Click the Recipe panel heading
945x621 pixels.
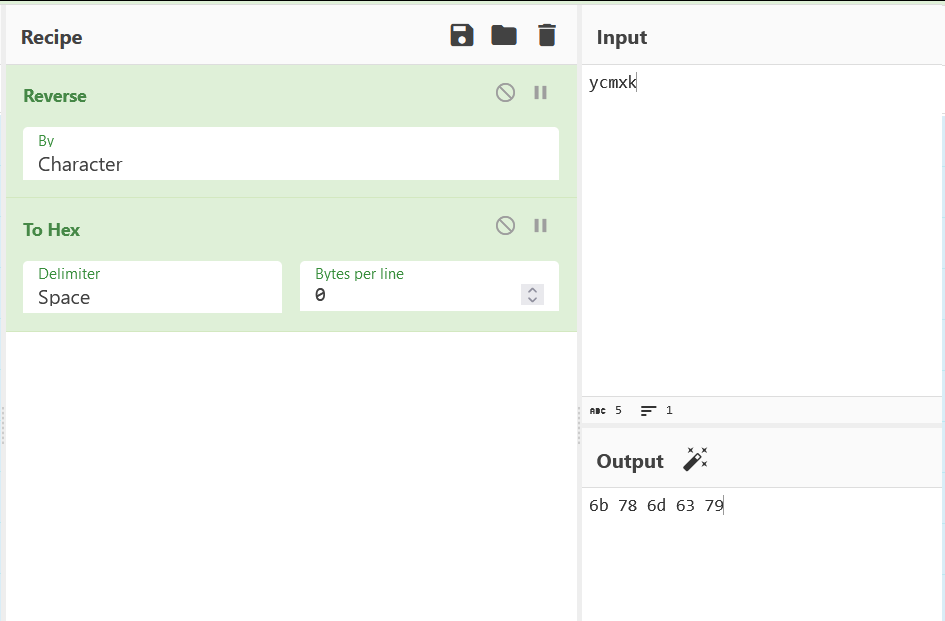(52, 37)
